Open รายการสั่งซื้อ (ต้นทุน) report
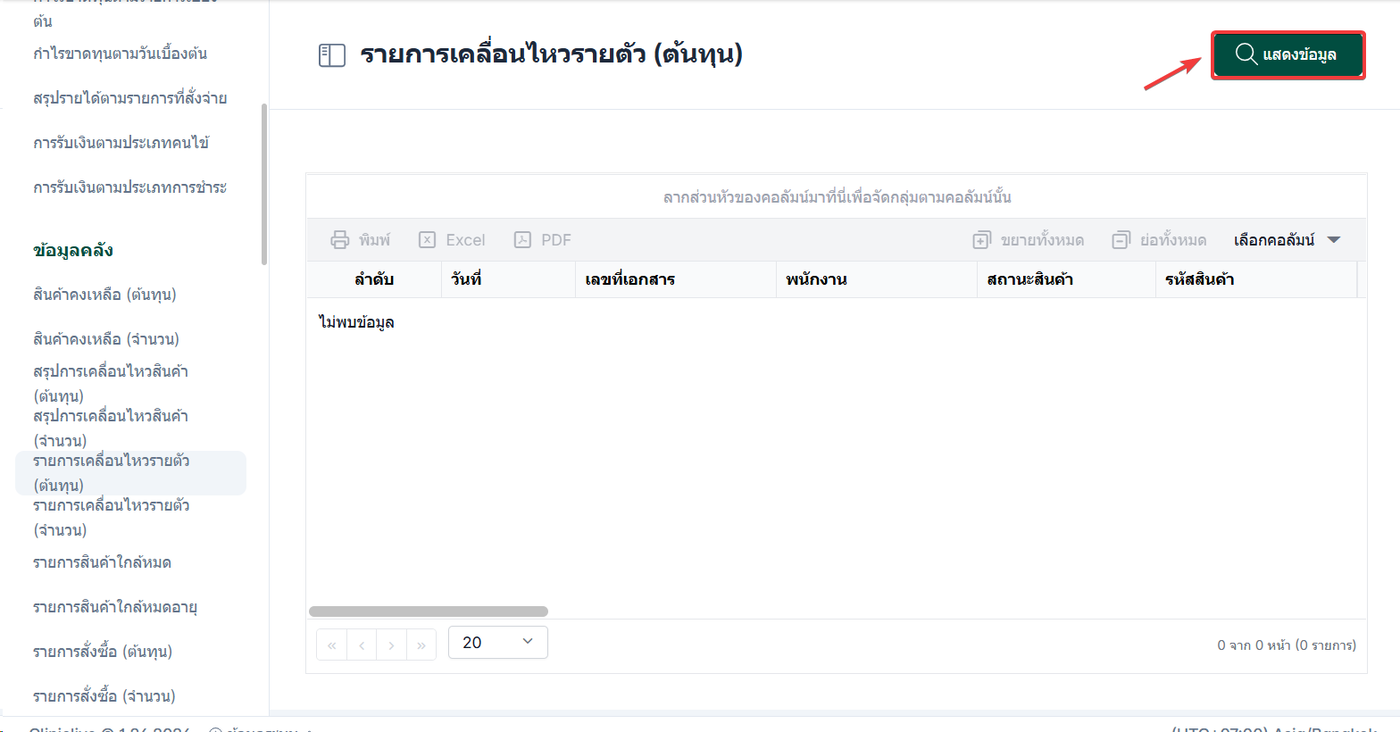1400x732 pixels. (x=103, y=651)
